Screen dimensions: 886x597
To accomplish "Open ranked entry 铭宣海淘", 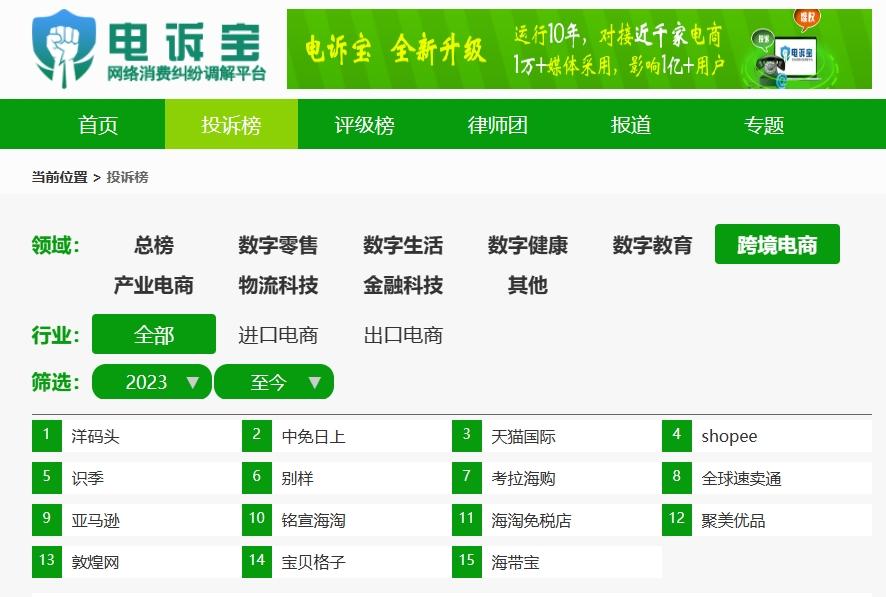I will [314, 520].
